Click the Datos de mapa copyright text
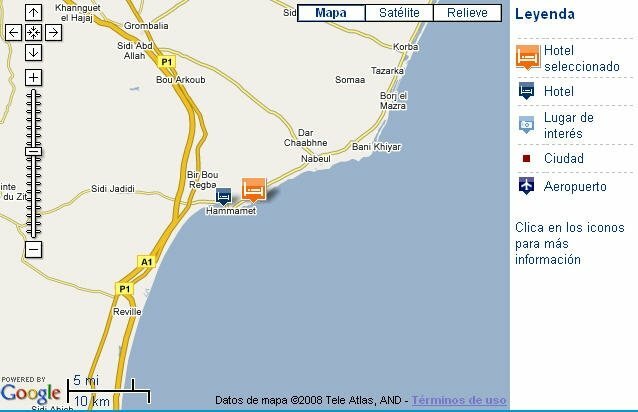The image size is (638, 412). click(309, 400)
